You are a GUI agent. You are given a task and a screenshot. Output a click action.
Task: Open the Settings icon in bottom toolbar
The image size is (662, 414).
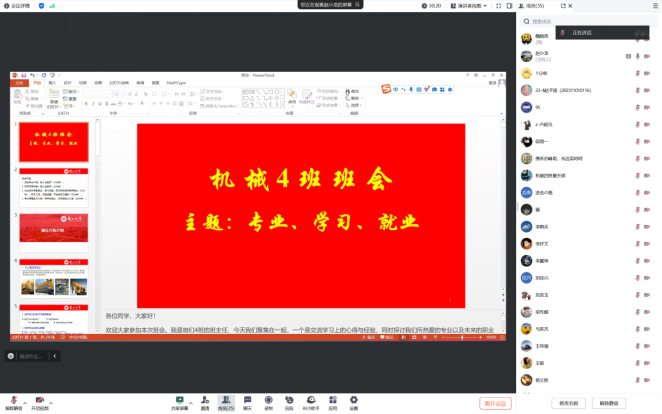point(353,402)
